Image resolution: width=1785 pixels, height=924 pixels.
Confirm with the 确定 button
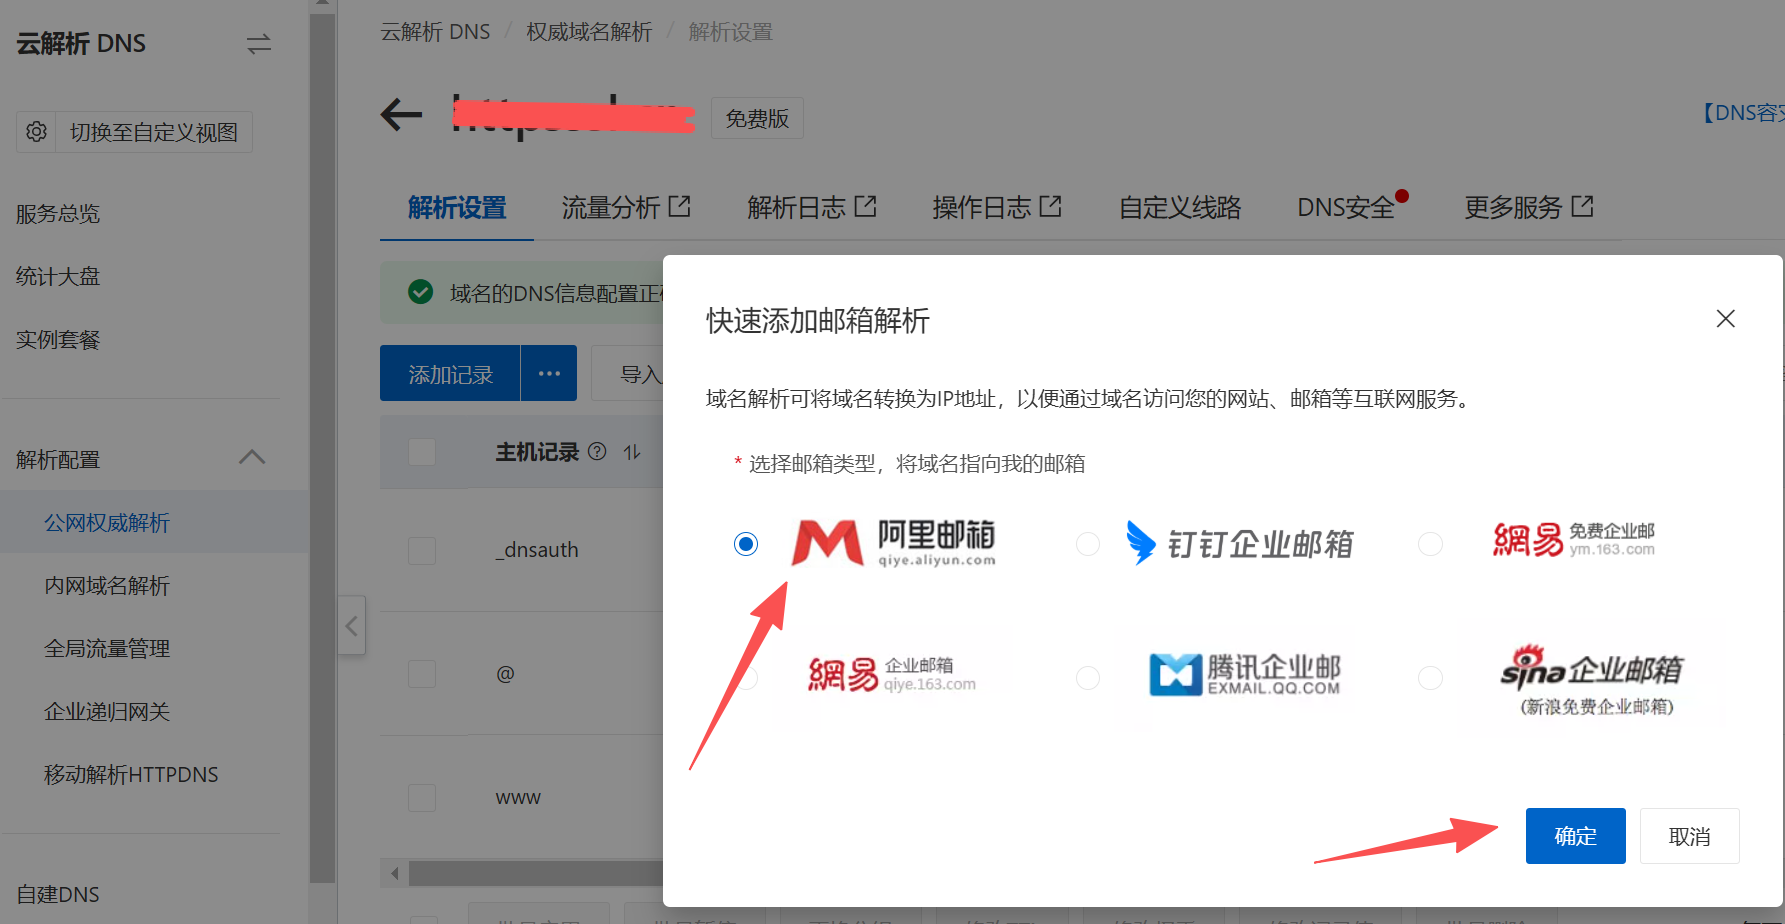(1576, 836)
